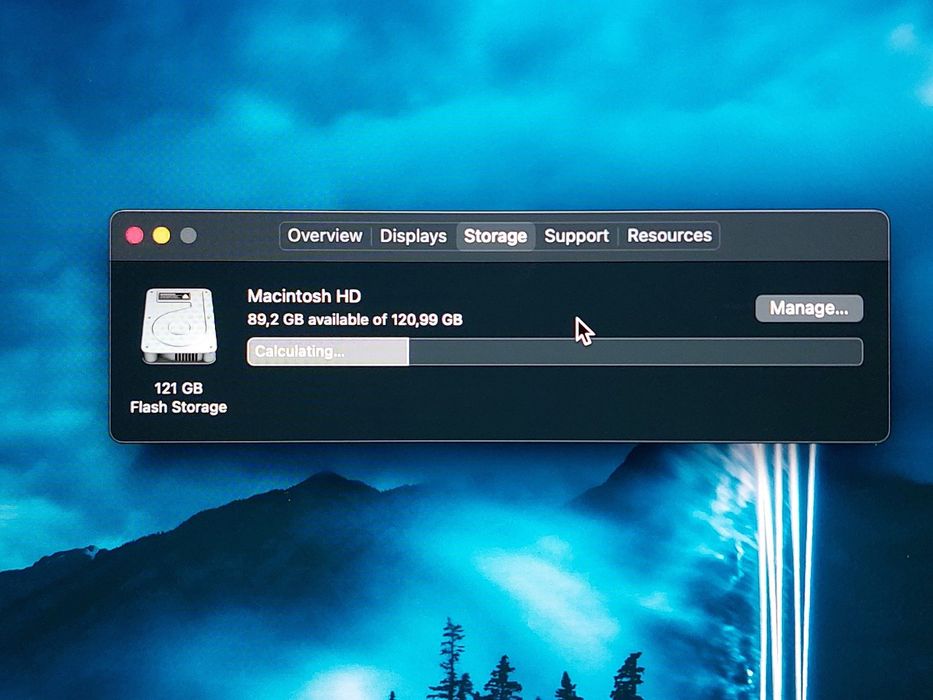
Task: Select the Macintosh HD volume name
Action: pyautogui.click(x=304, y=296)
